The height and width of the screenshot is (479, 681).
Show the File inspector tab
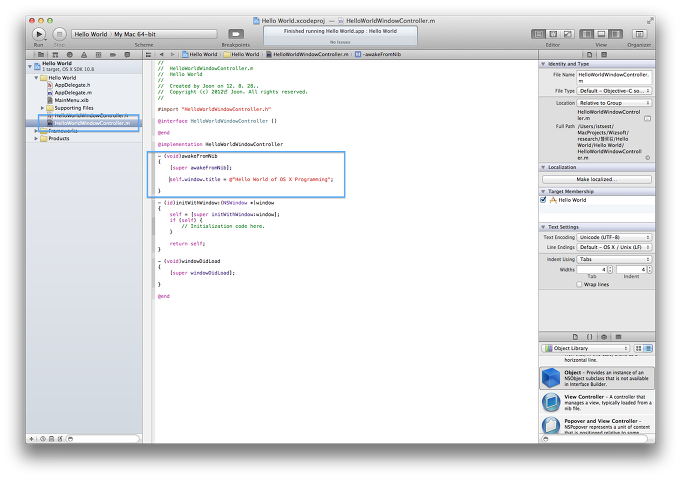pyautogui.click(x=589, y=55)
